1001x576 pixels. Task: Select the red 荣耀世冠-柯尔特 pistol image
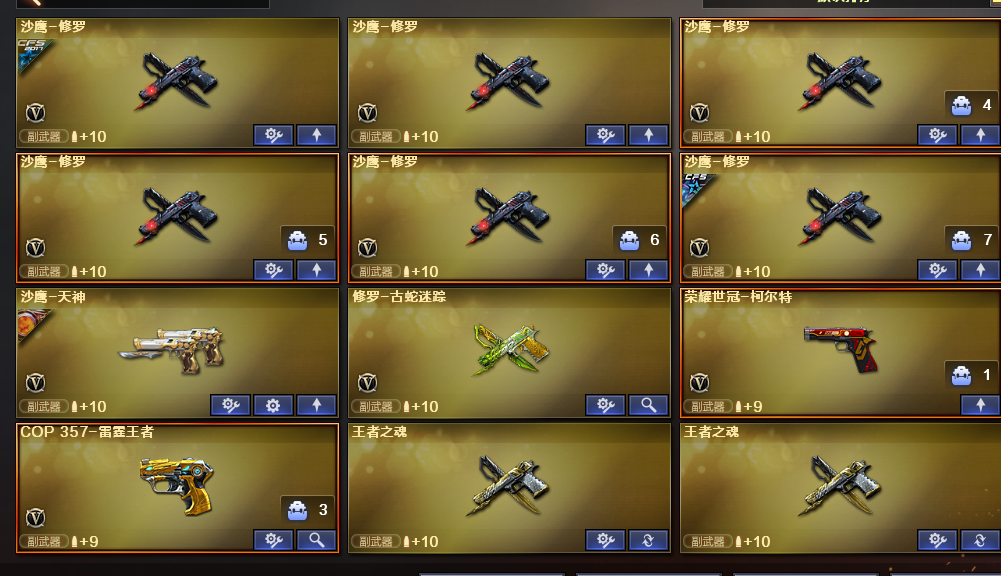pyautogui.click(x=841, y=348)
